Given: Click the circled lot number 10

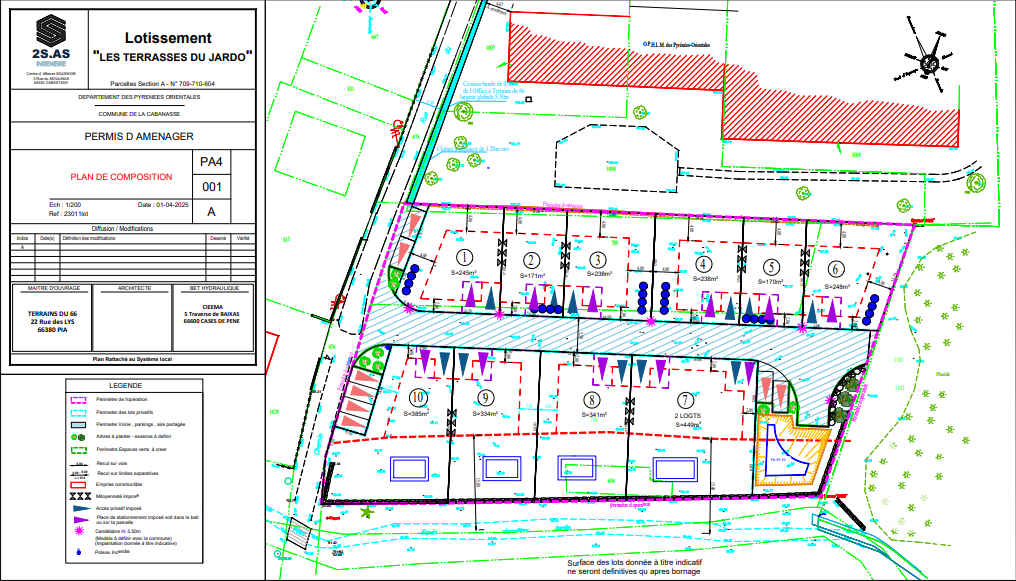Looking at the screenshot, I should (x=418, y=395).
